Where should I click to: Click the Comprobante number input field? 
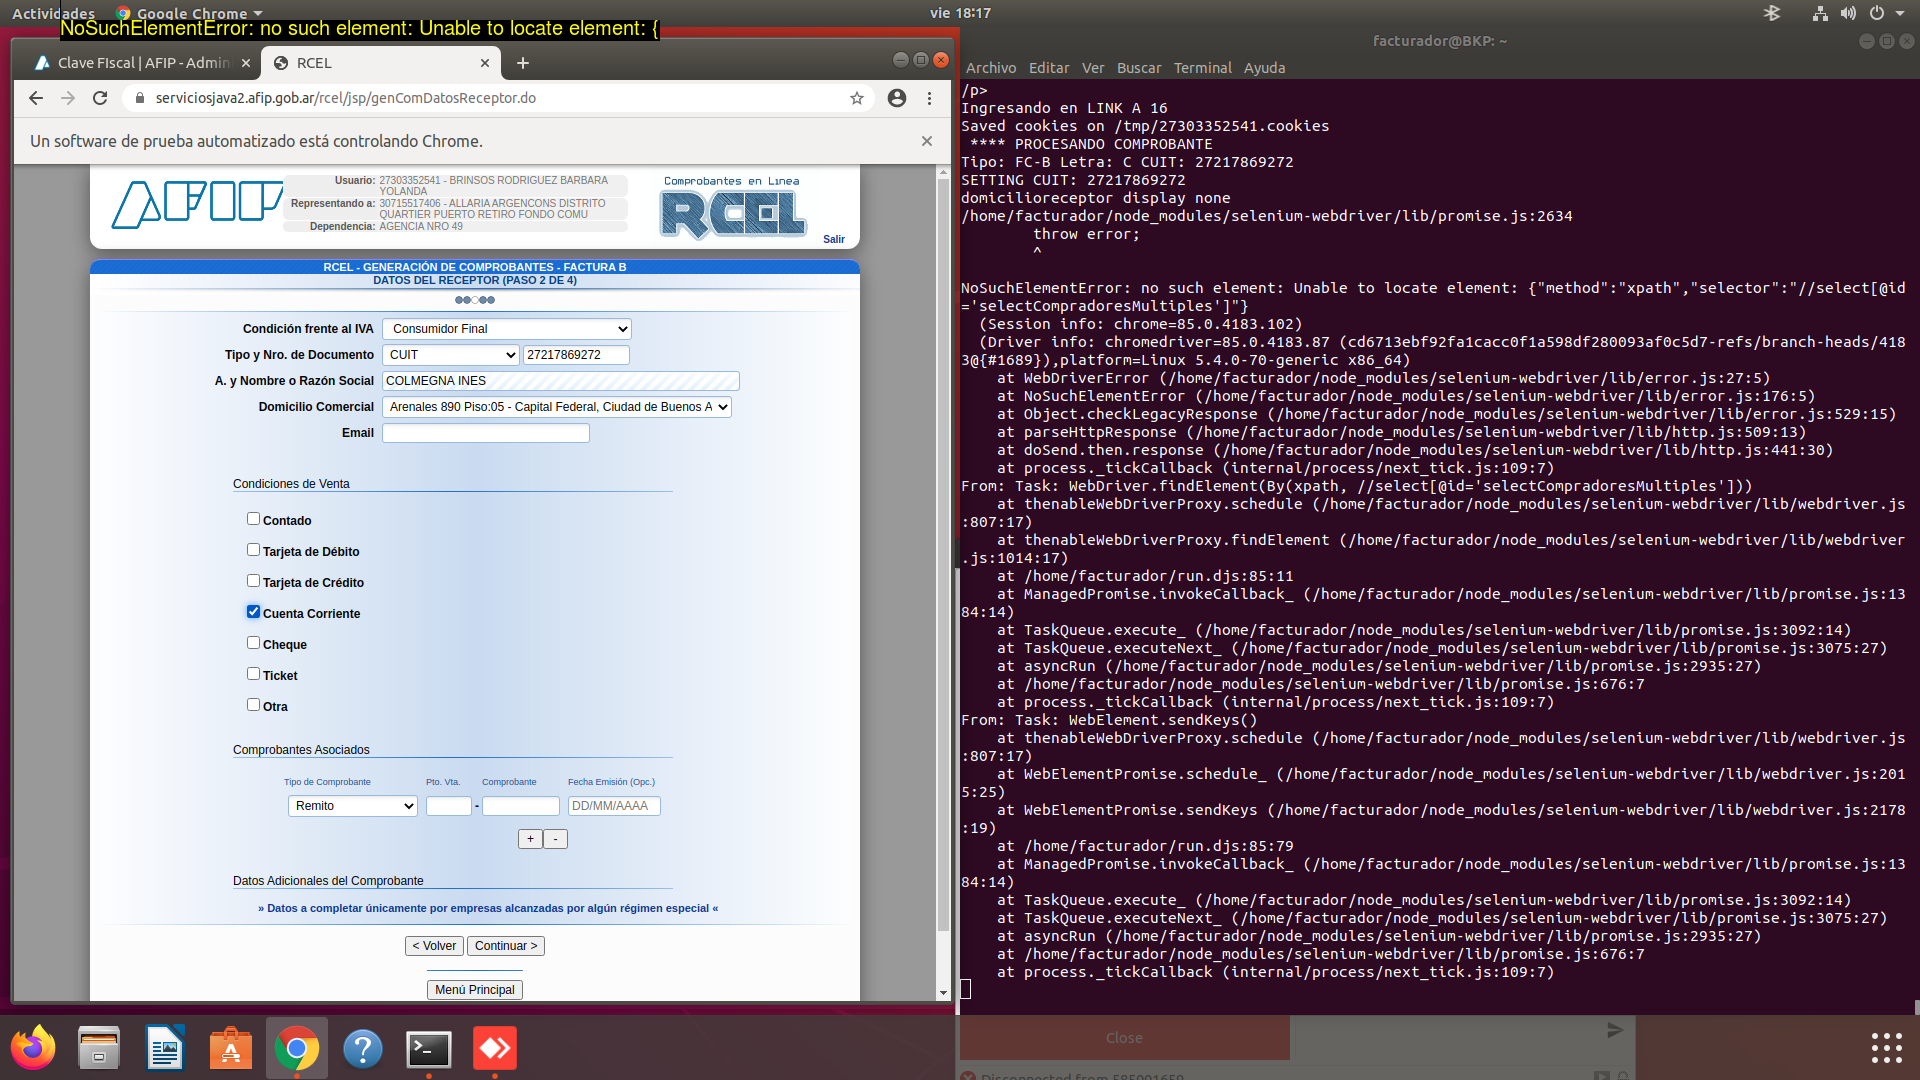pyautogui.click(x=521, y=806)
